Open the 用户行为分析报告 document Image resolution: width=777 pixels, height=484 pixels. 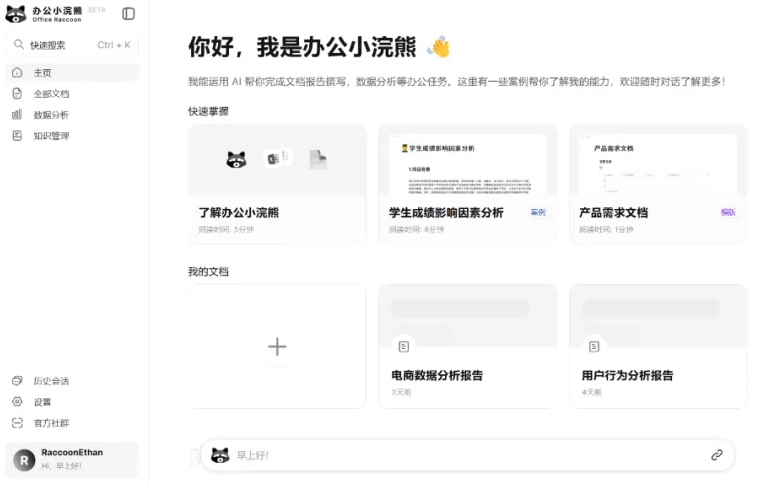[657, 346]
